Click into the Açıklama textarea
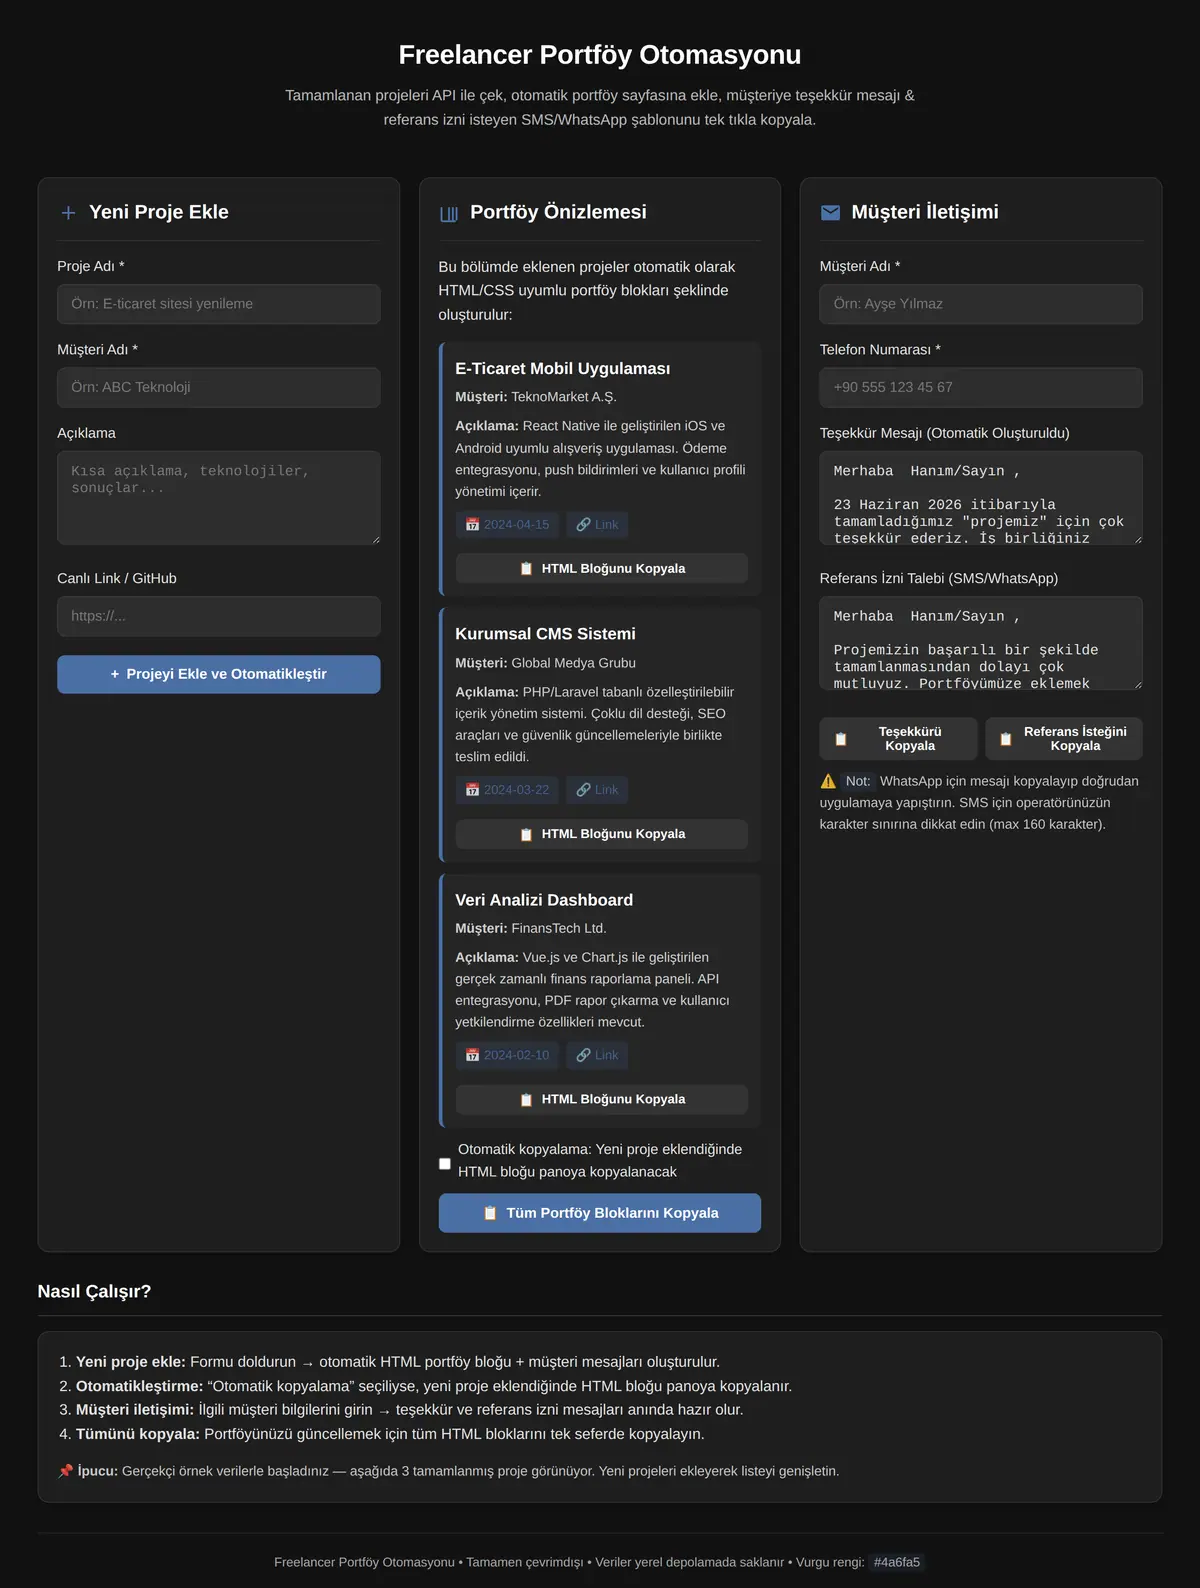 pyautogui.click(x=219, y=498)
